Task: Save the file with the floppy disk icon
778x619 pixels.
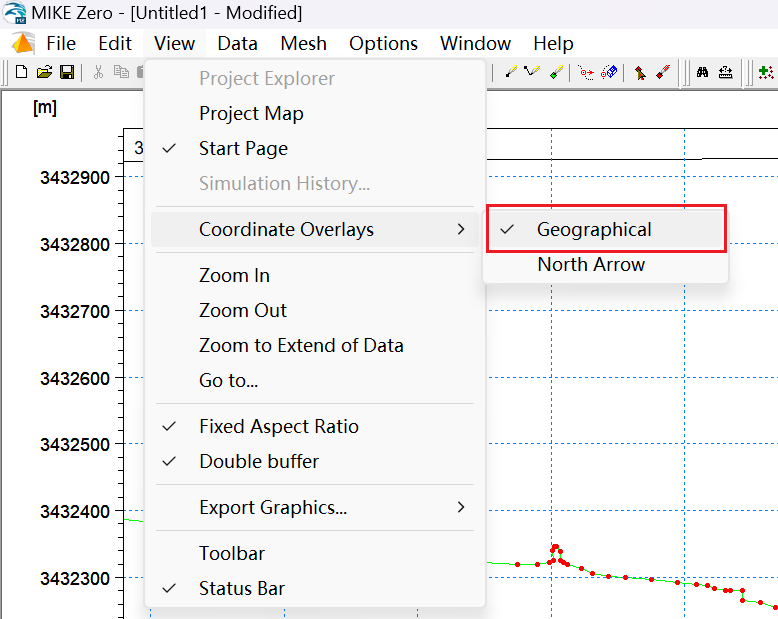Action: point(67,72)
